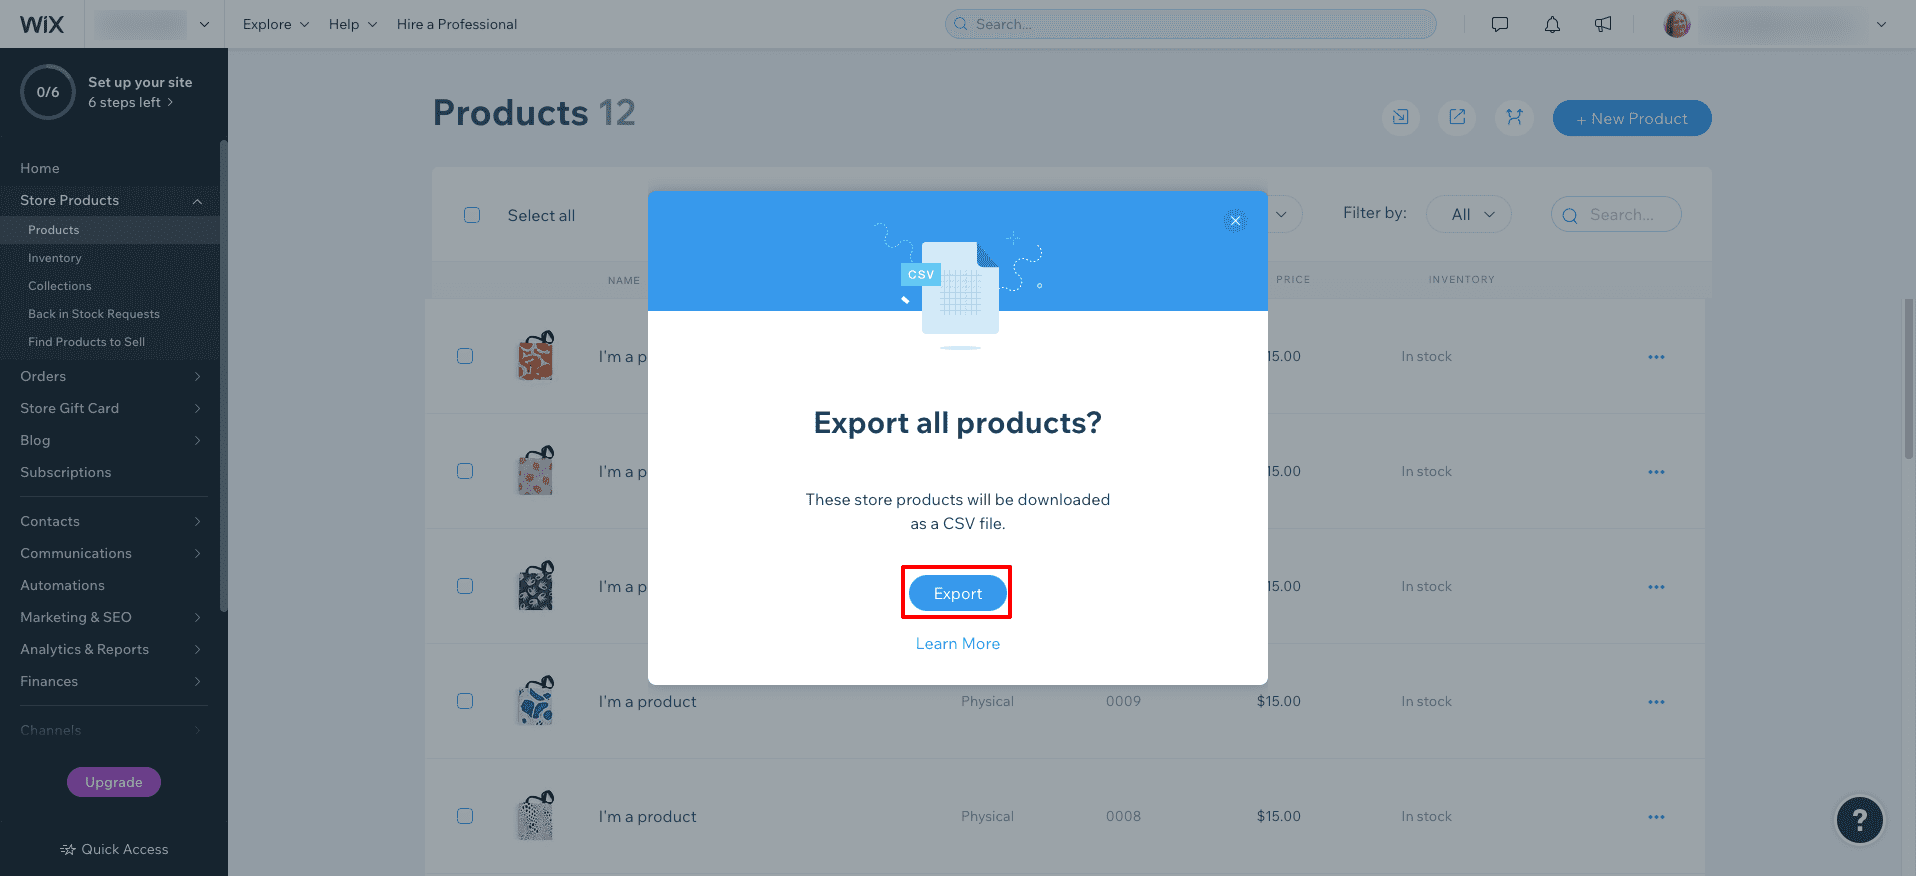Open the import products icon
Screen dimensions: 1916x876
[x=1400, y=117]
